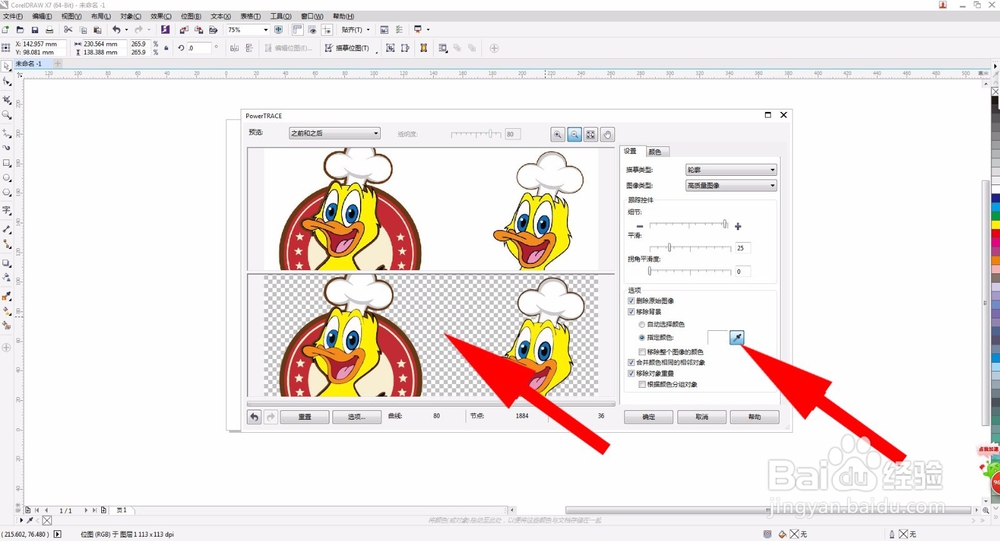Click the plus icon beside the detail slider

[738, 226]
